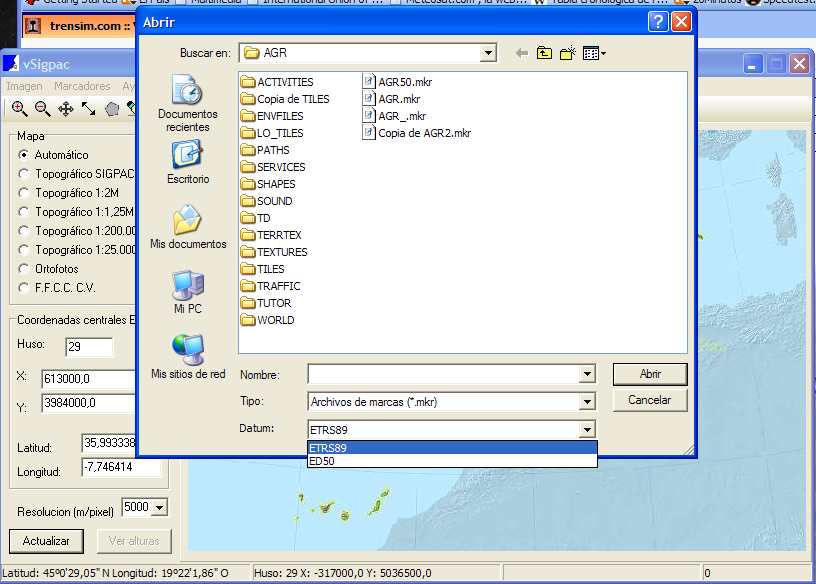Open Mi PC location
The image size is (816, 584).
click(x=188, y=292)
